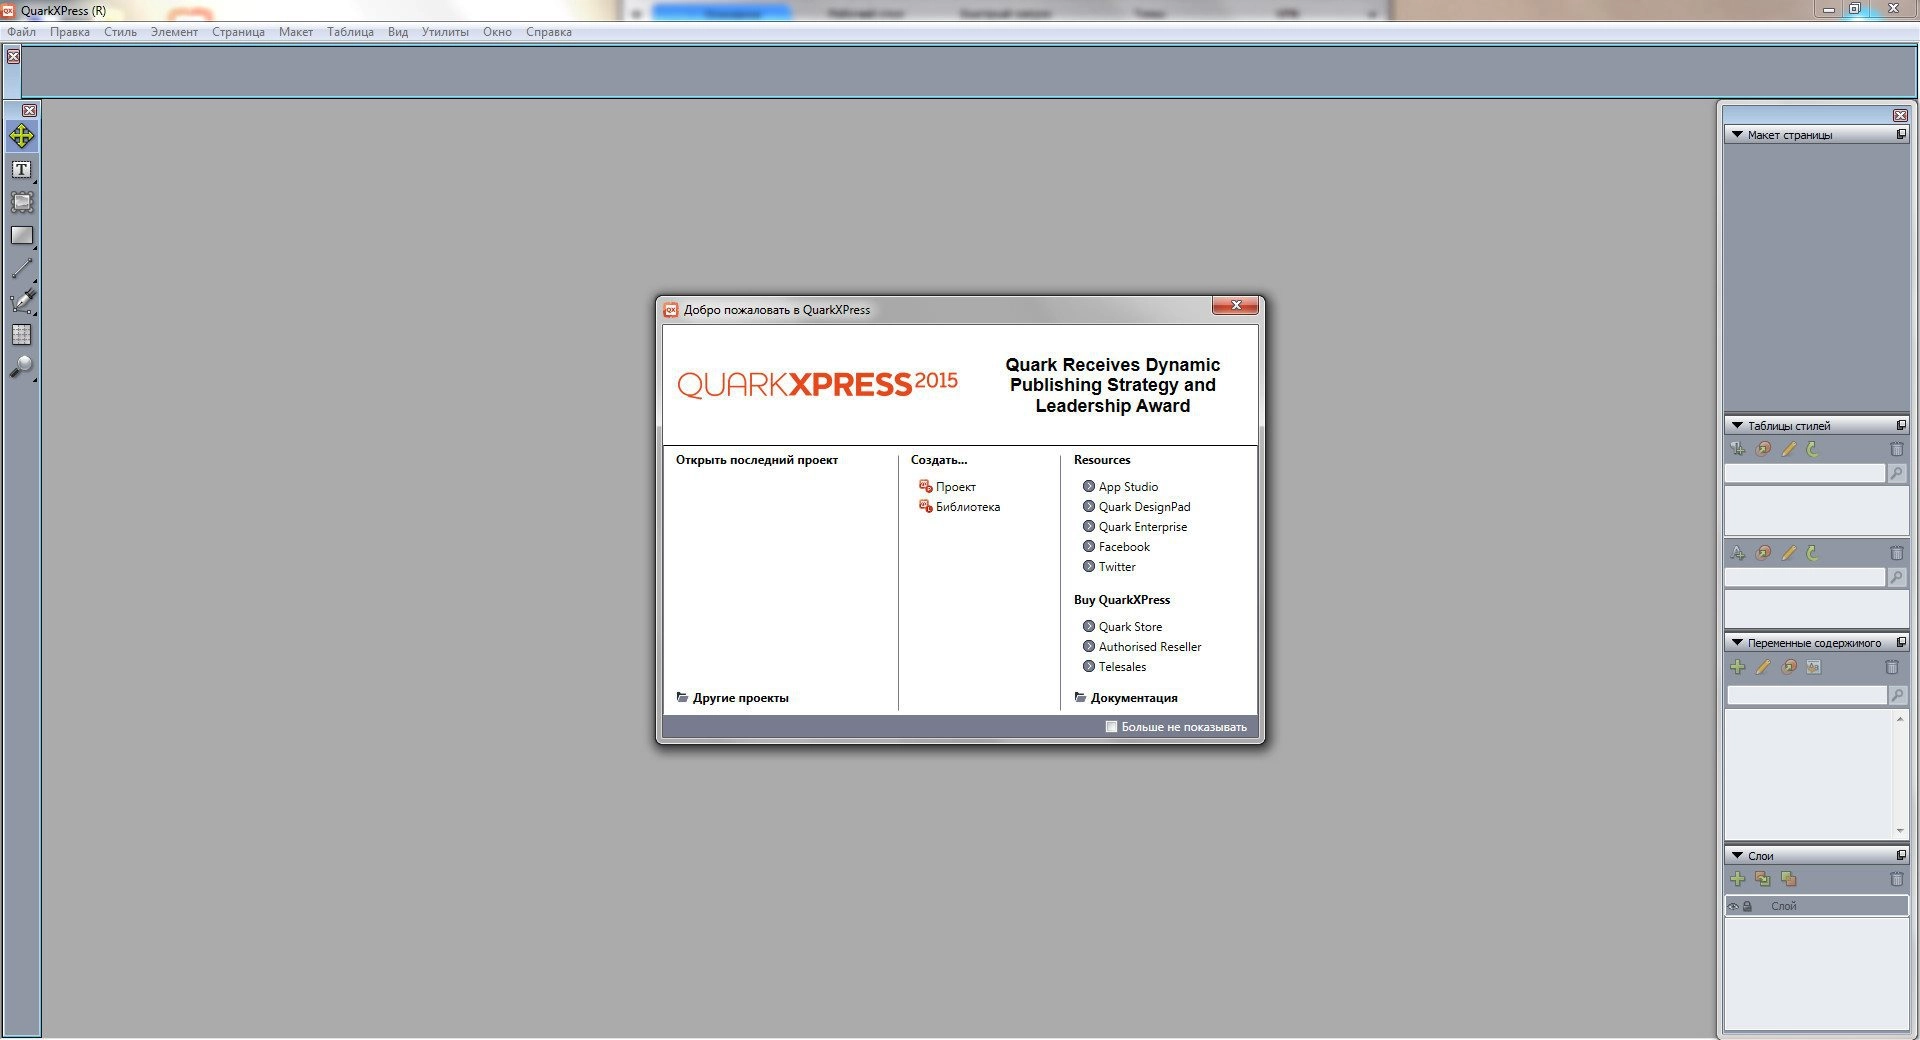Image resolution: width=1920 pixels, height=1040 pixels.
Task: Click pencil edit icon in character styles row
Action: tap(1788, 553)
